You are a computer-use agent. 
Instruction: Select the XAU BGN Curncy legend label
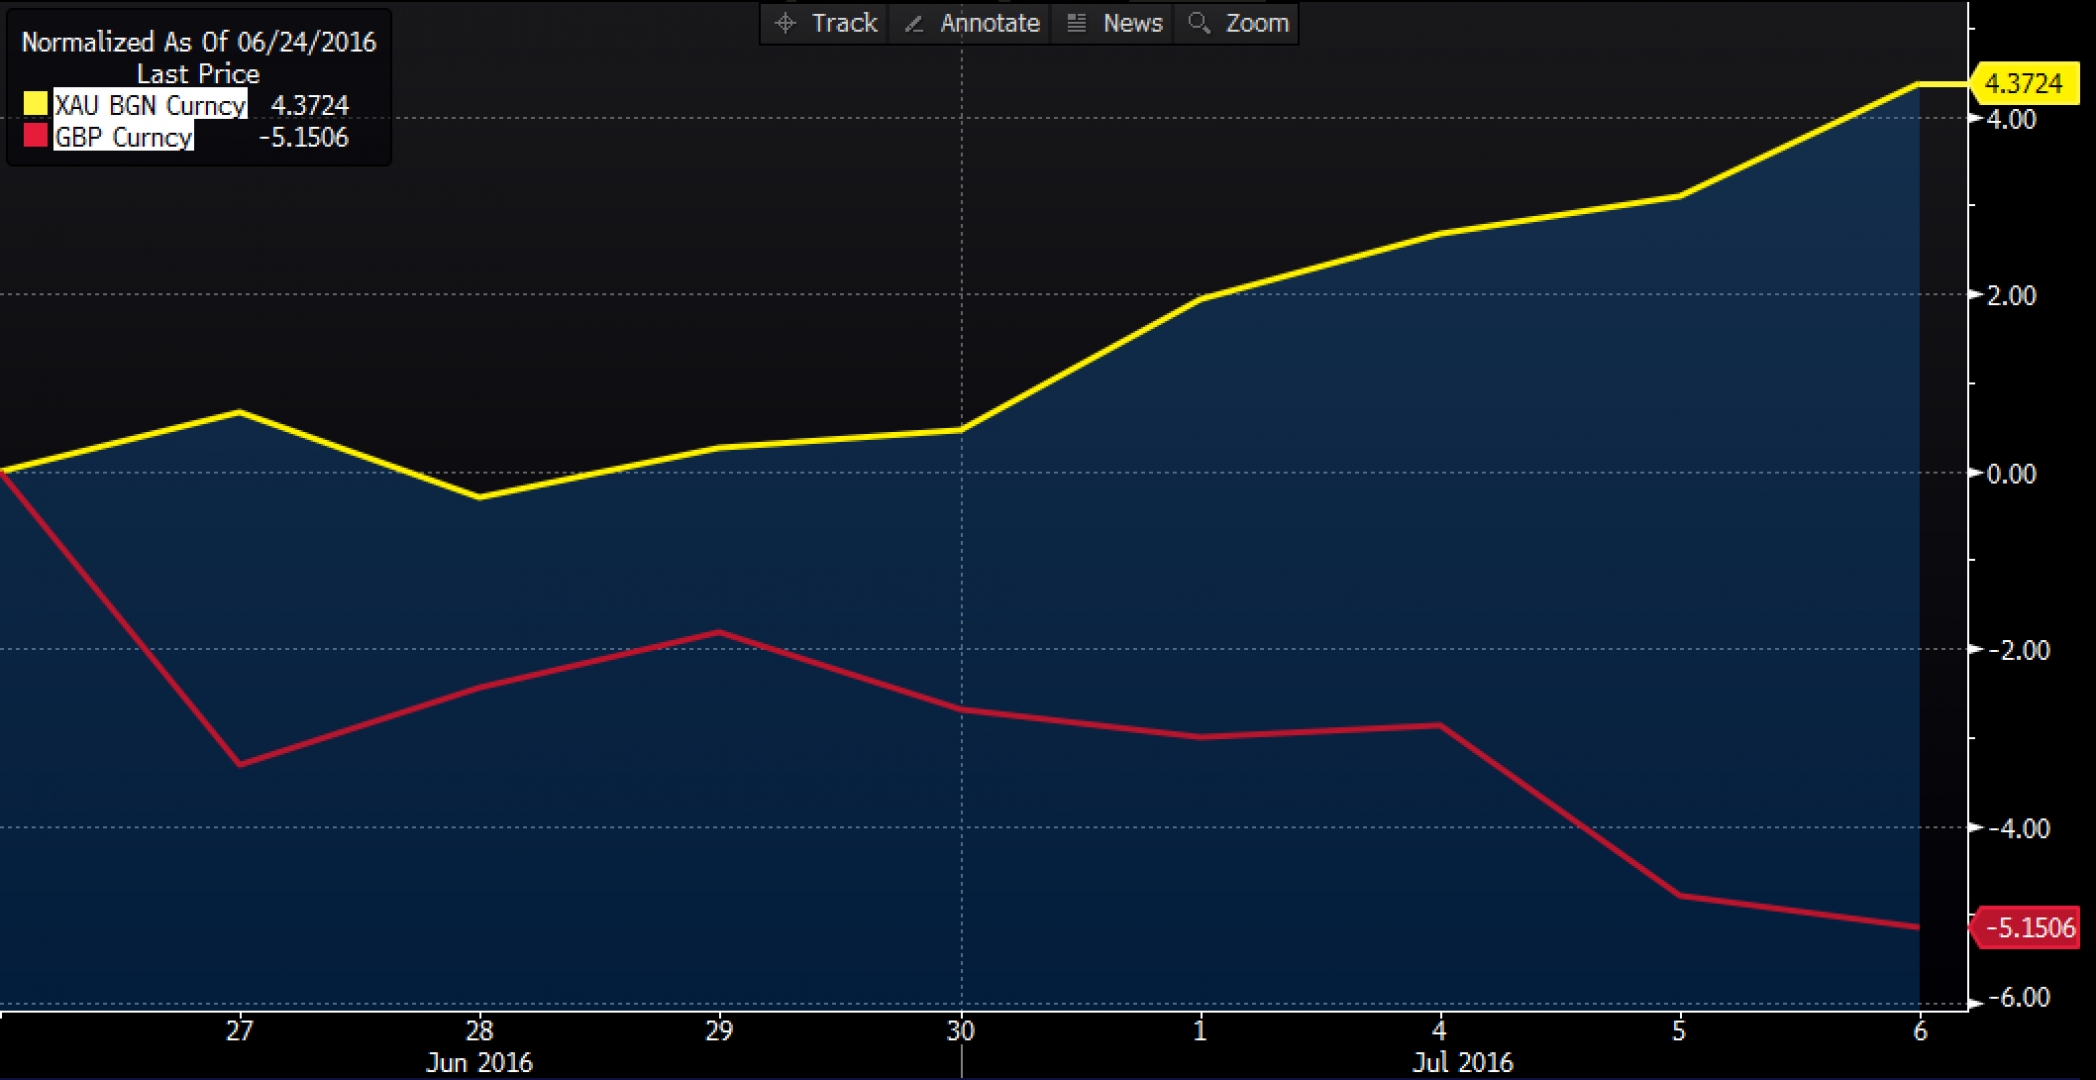150,105
